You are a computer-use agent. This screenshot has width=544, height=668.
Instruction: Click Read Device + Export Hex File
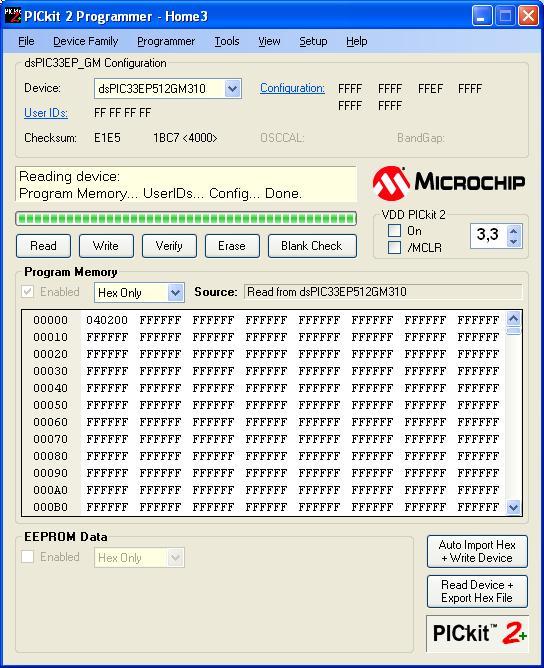477,591
